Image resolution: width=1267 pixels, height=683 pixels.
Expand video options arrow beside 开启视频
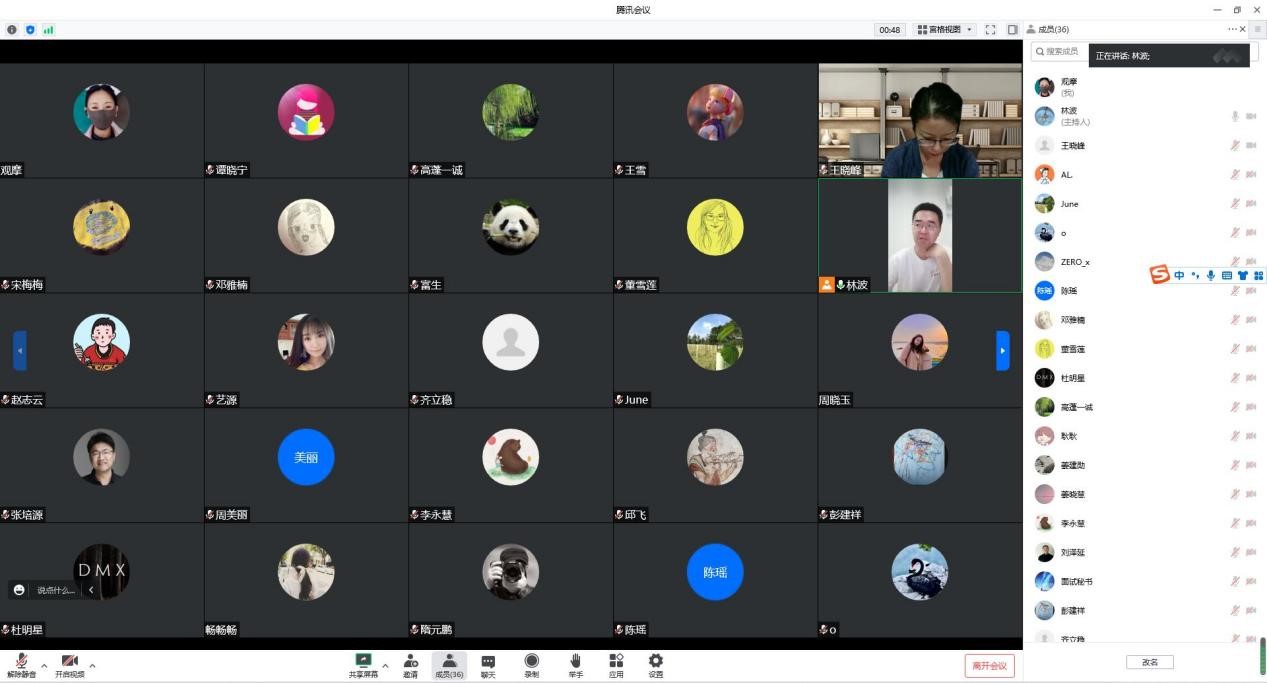92,665
